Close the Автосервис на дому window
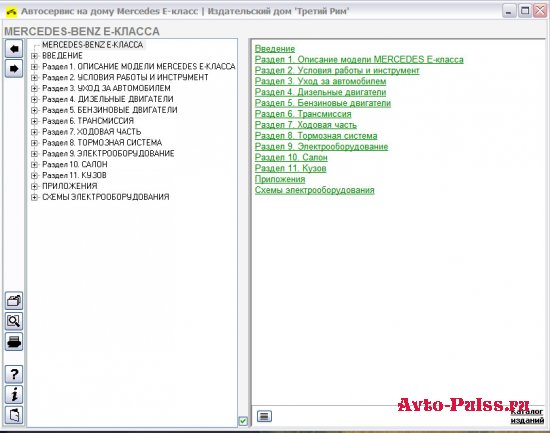 point(540,11)
